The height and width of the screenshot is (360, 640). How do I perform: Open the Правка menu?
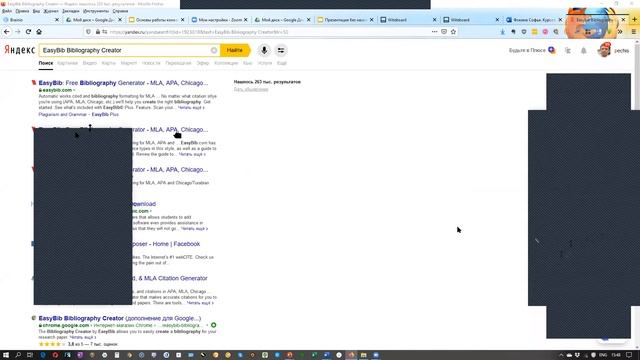click(22, 11)
